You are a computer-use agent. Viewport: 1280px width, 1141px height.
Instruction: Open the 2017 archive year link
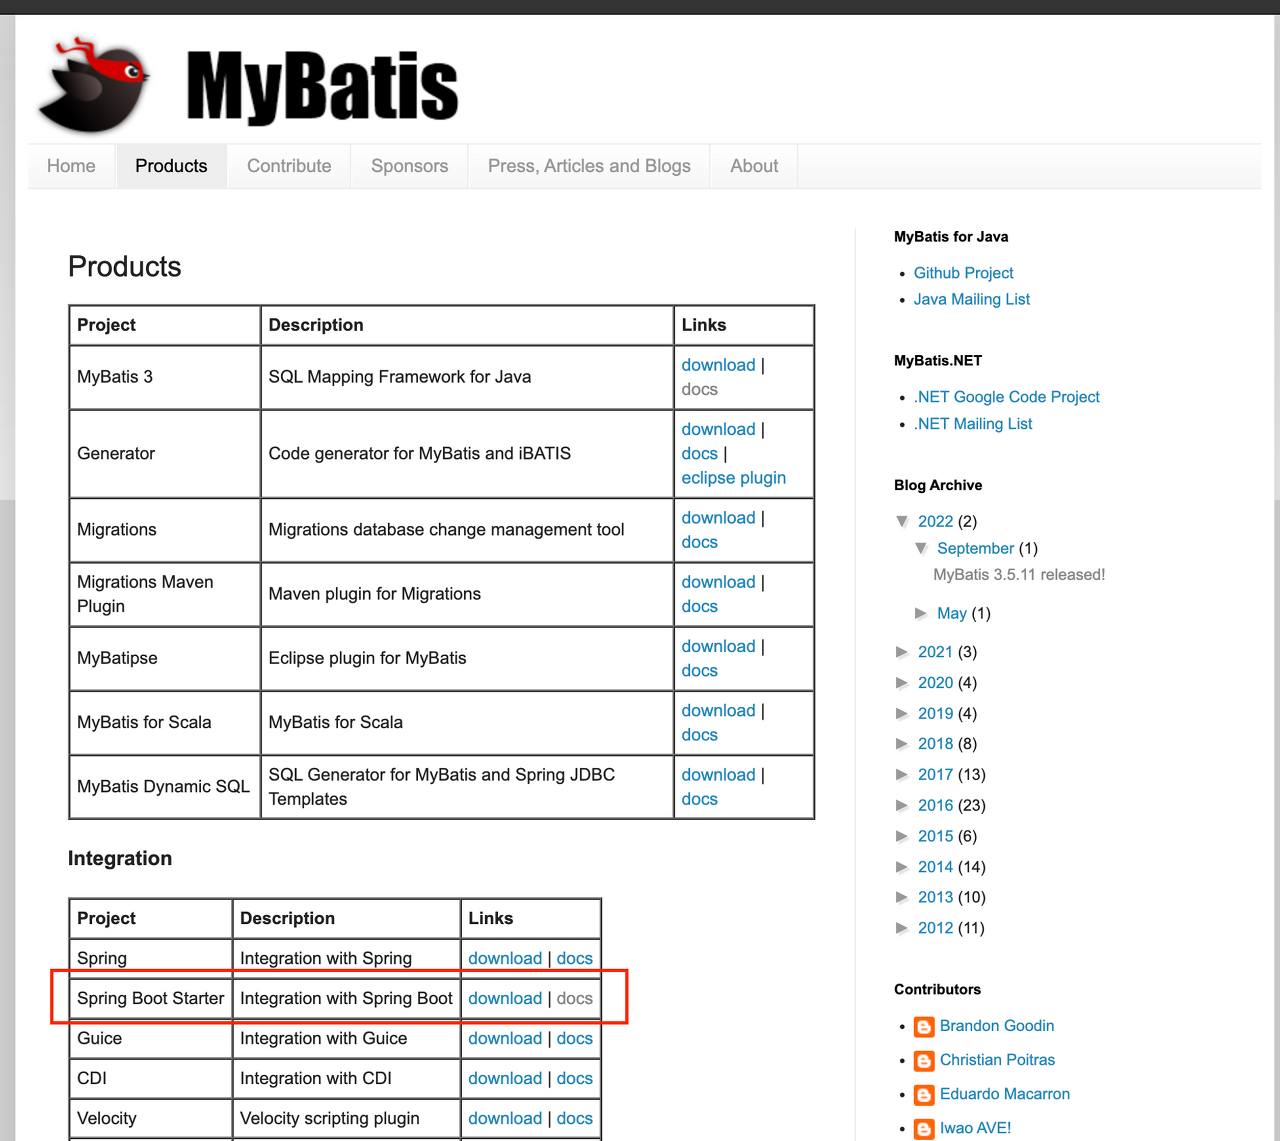[935, 775]
